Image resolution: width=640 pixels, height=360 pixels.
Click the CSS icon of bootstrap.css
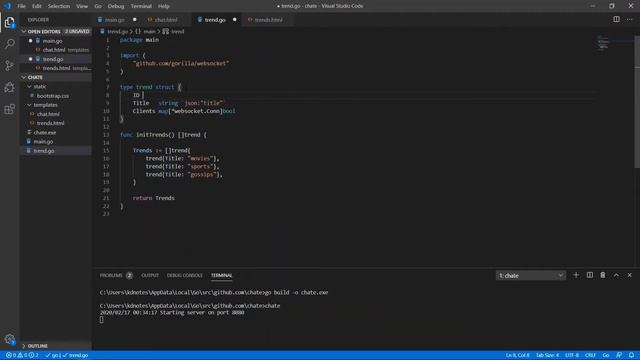[32, 96]
